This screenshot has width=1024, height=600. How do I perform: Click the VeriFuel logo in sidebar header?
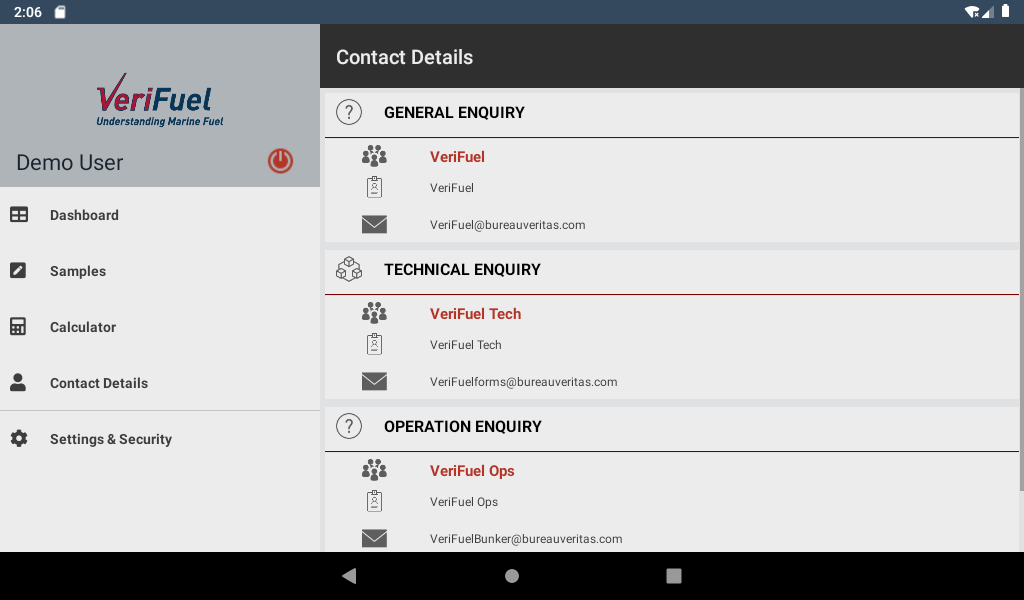(x=159, y=99)
